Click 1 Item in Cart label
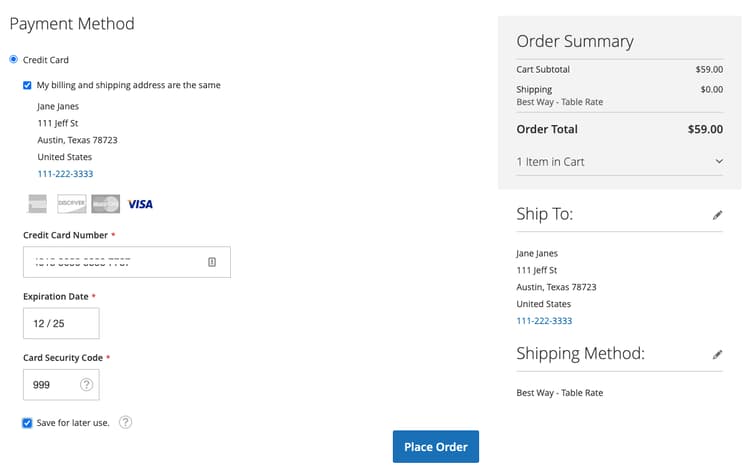 tap(550, 162)
